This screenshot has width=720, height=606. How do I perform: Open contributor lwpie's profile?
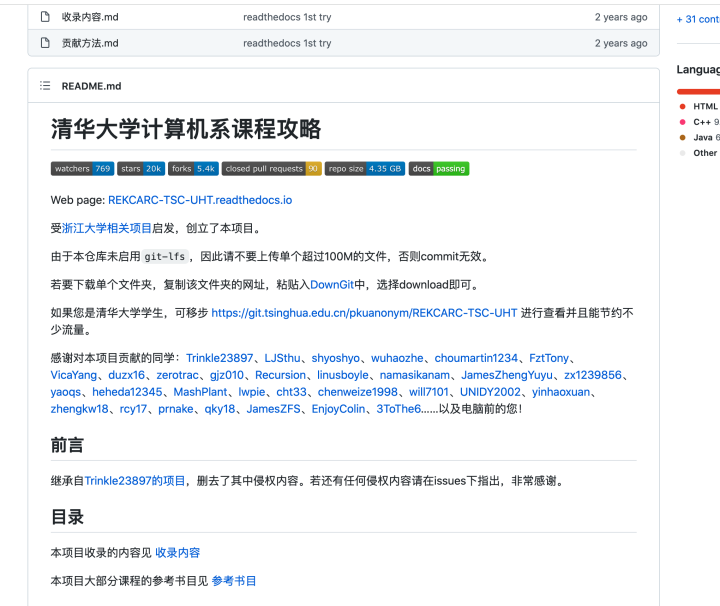tap(252, 392)
